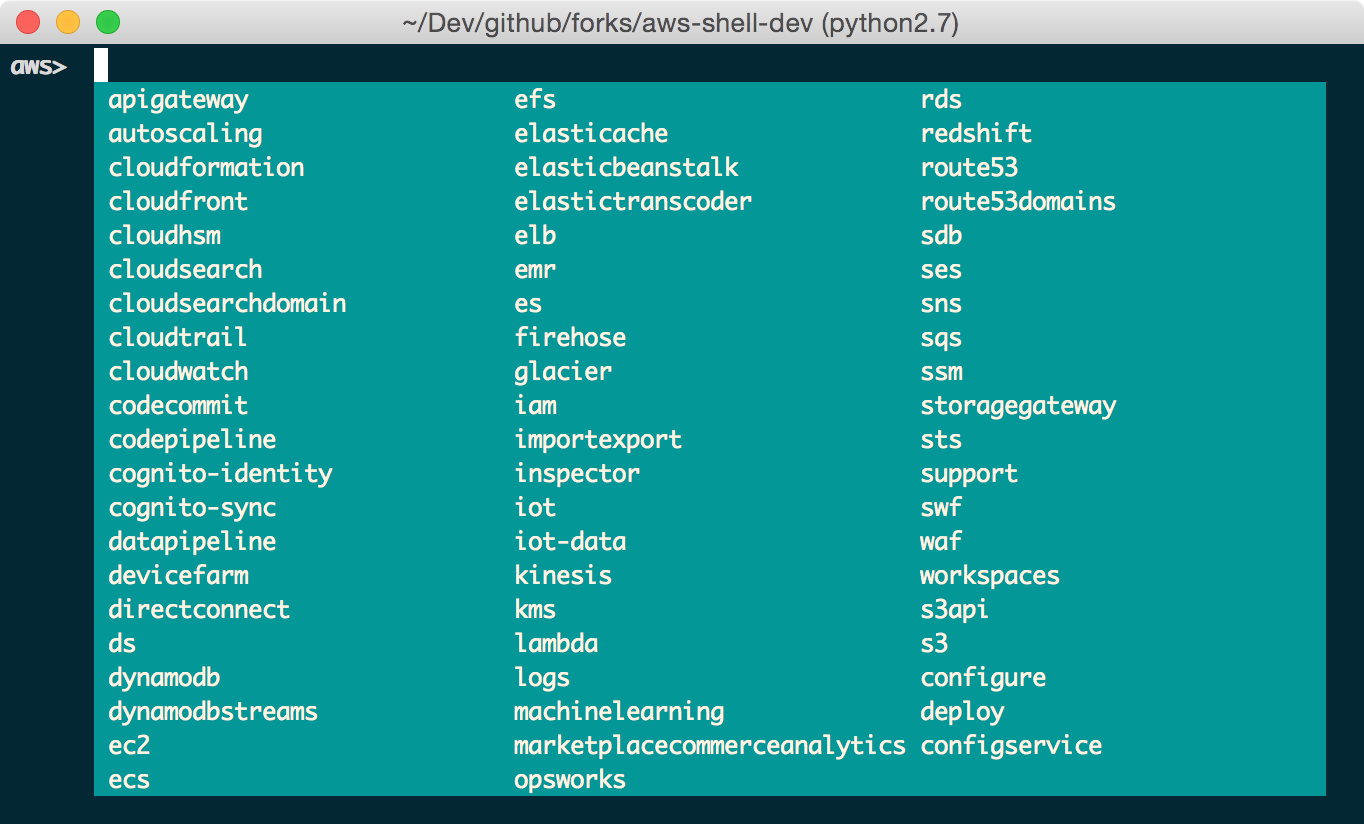Select marketplacecommerceanalytics entry
This screenshot has width=1364, height=824.
710,746
